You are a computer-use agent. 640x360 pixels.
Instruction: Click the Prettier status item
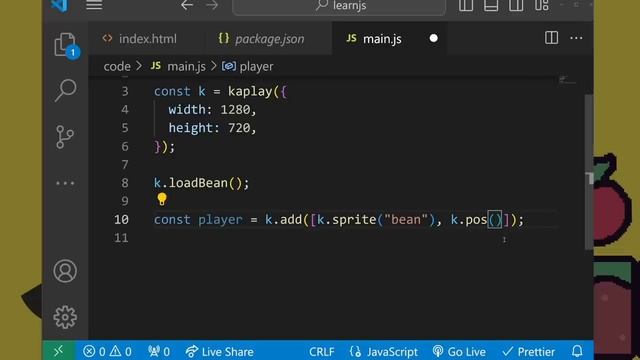point(529,351)
